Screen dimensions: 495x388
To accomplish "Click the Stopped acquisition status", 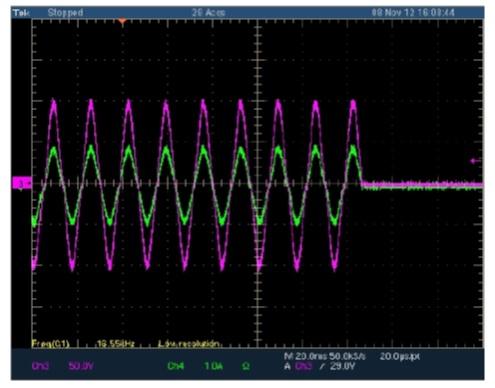I will pyautogui.click(x=65, y=13).
